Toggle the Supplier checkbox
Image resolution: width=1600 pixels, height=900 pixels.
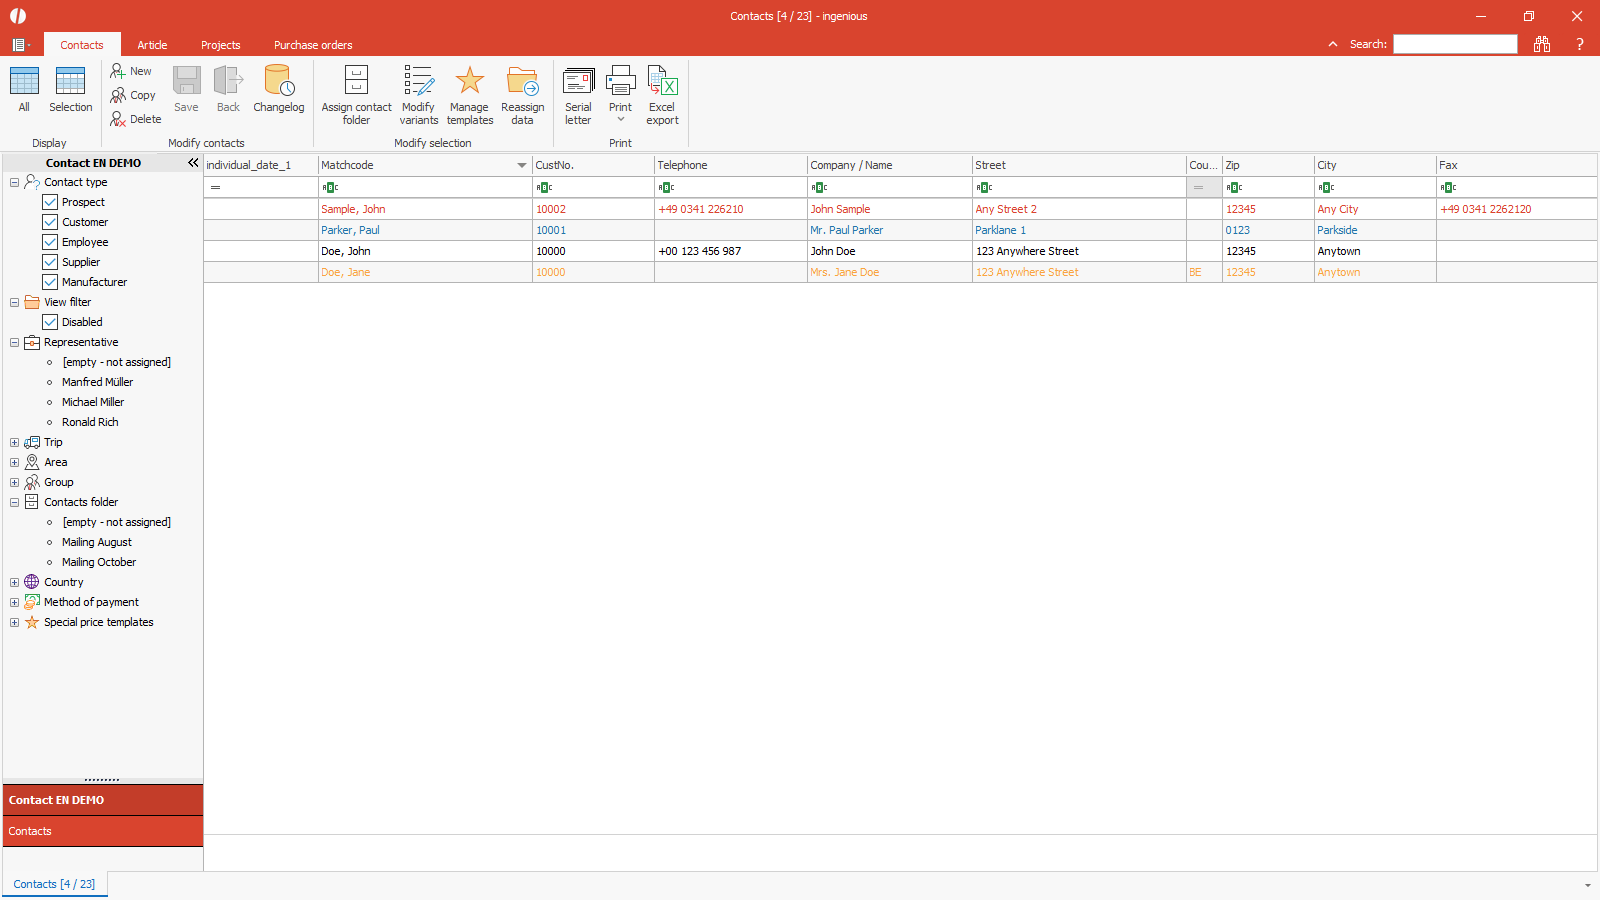[x=50, y=262]
